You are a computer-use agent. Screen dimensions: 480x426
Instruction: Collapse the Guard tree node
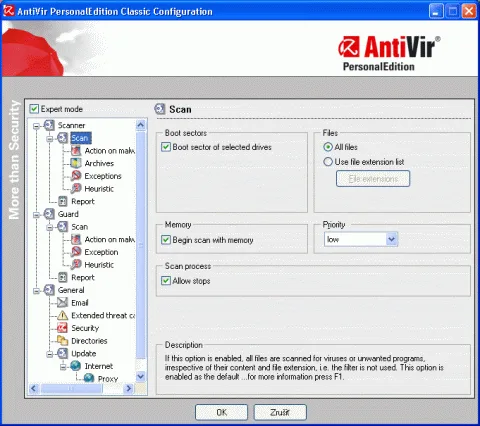[x=36, y=215]
